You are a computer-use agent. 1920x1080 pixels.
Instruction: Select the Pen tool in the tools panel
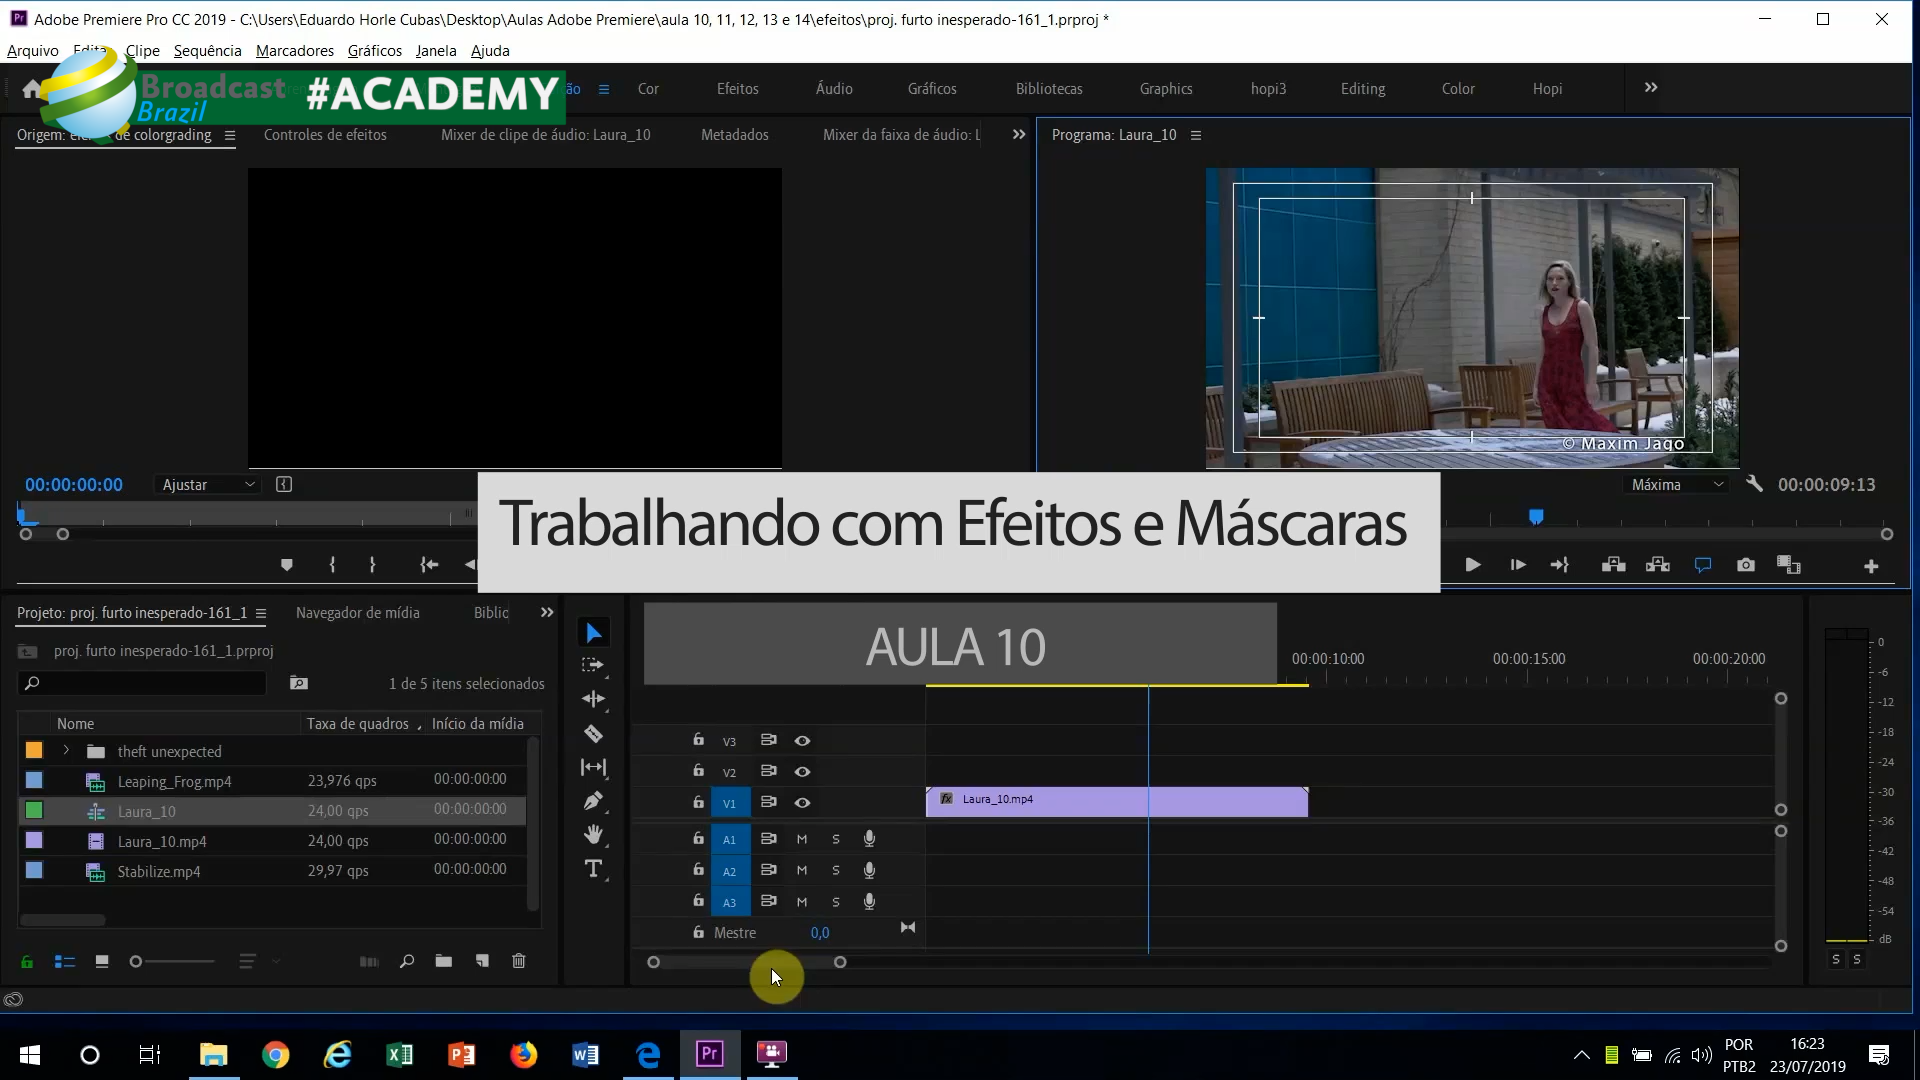click(593, 801)
